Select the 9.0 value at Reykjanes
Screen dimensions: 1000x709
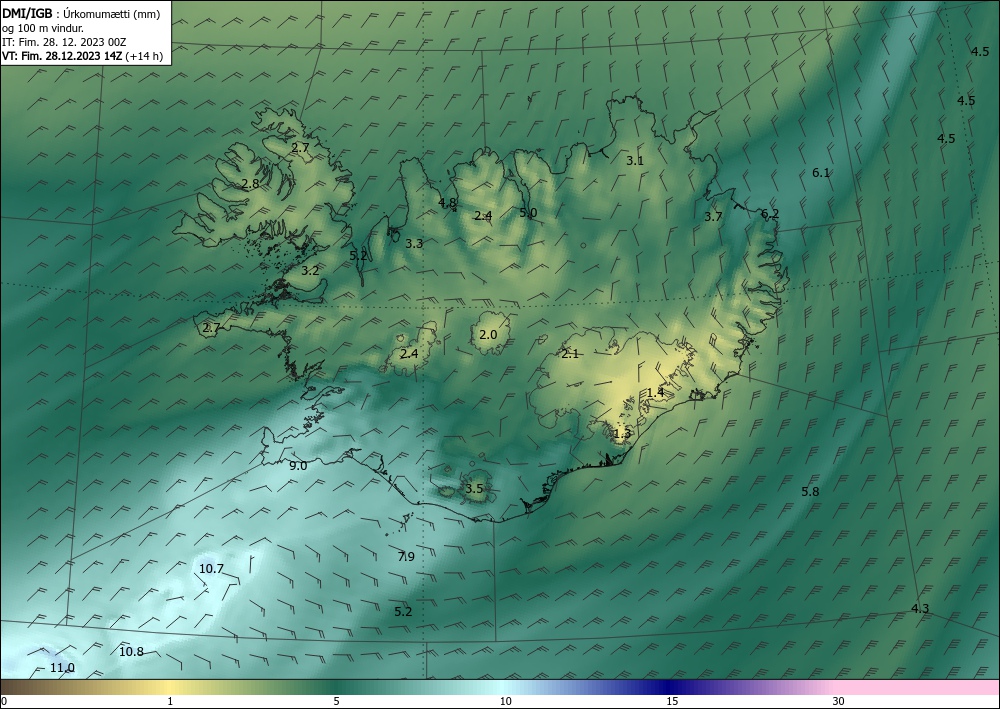298,465
